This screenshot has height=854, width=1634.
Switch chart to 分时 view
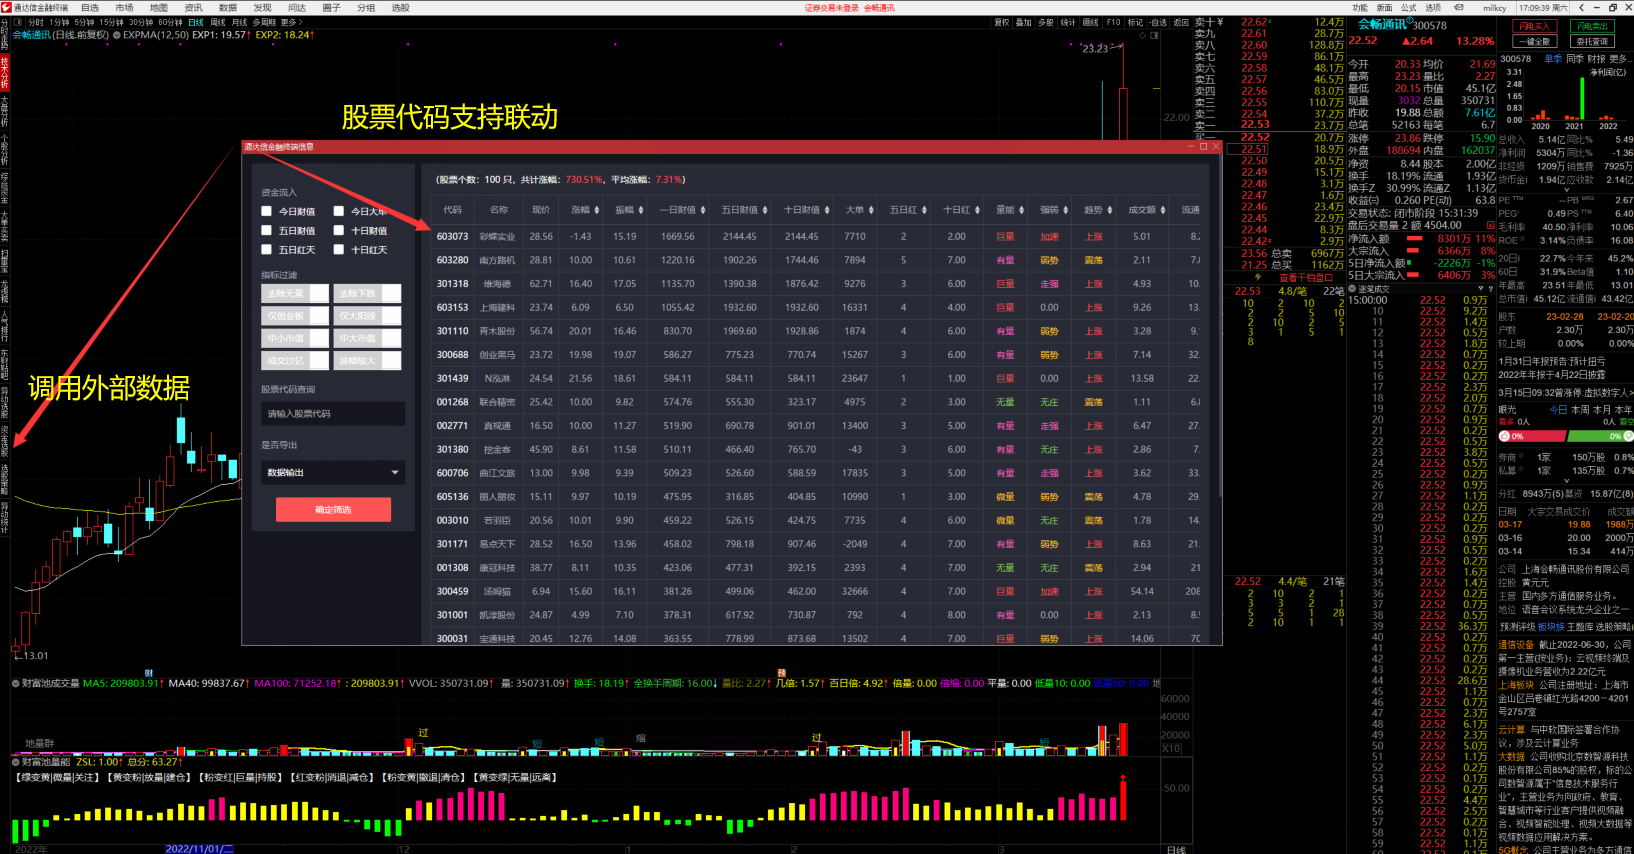36,22
